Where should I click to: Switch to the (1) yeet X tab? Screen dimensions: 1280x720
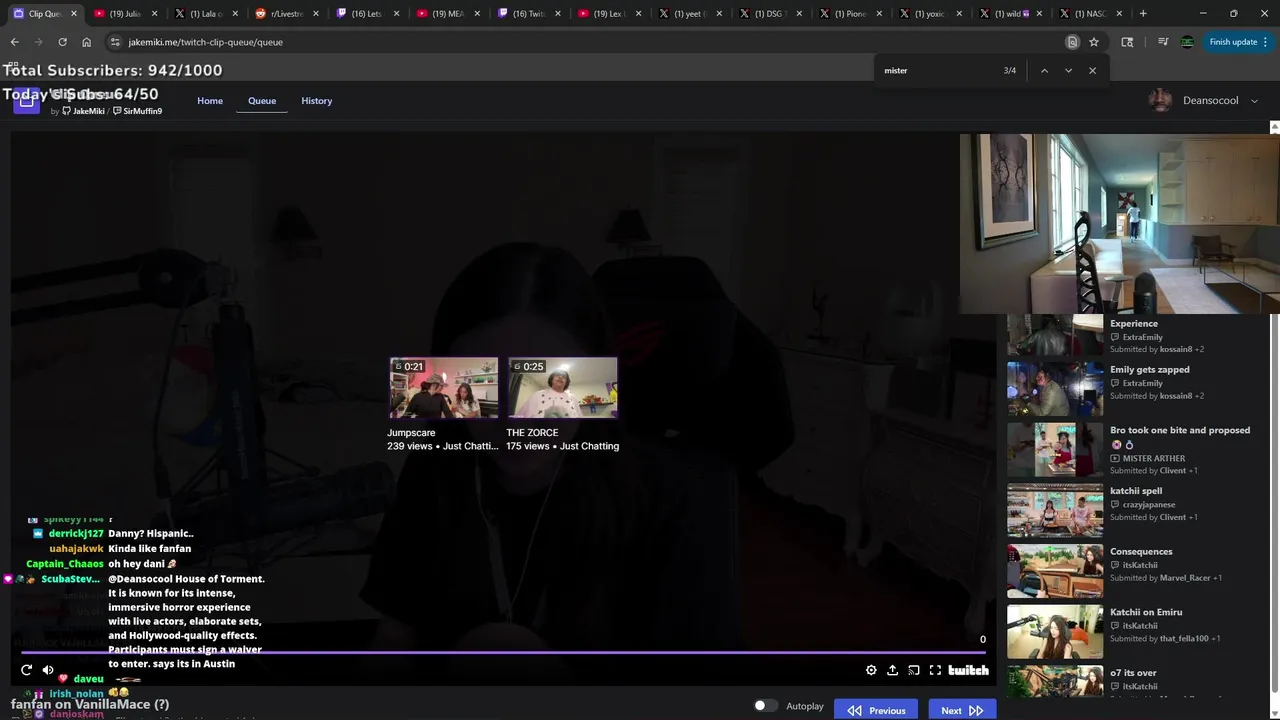tap(687, 14)
